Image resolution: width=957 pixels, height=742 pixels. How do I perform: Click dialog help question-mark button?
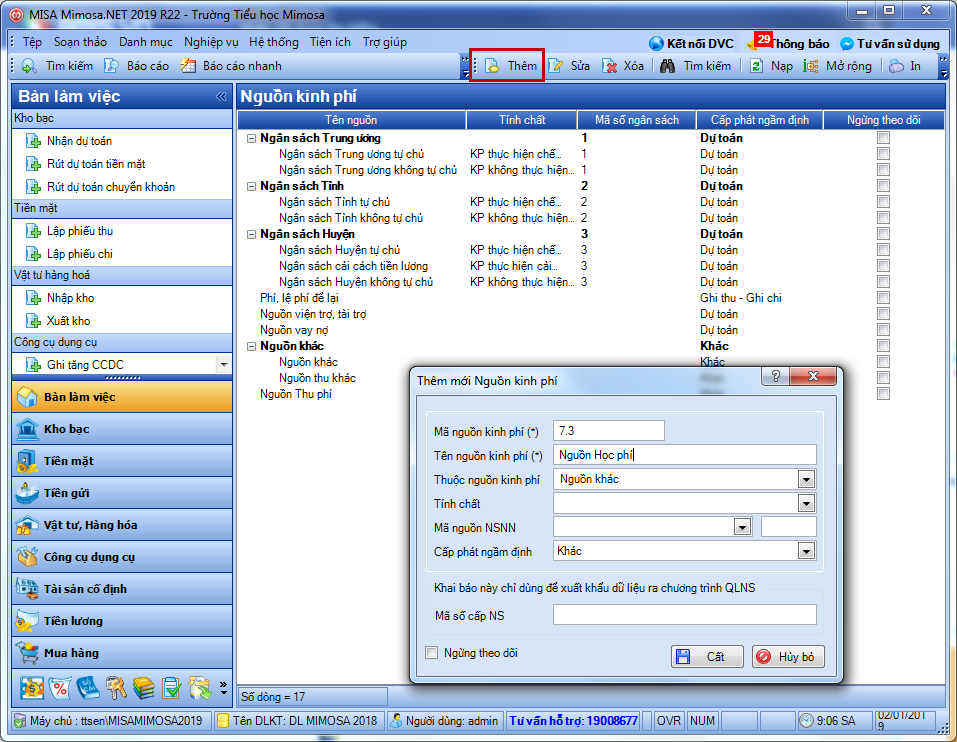[776, 376]
